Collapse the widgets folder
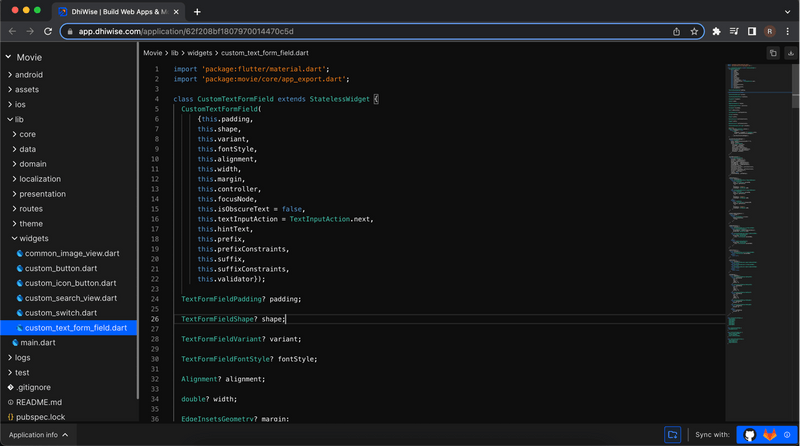This screenshot has width=800, height=446. [x=33, y=238]
